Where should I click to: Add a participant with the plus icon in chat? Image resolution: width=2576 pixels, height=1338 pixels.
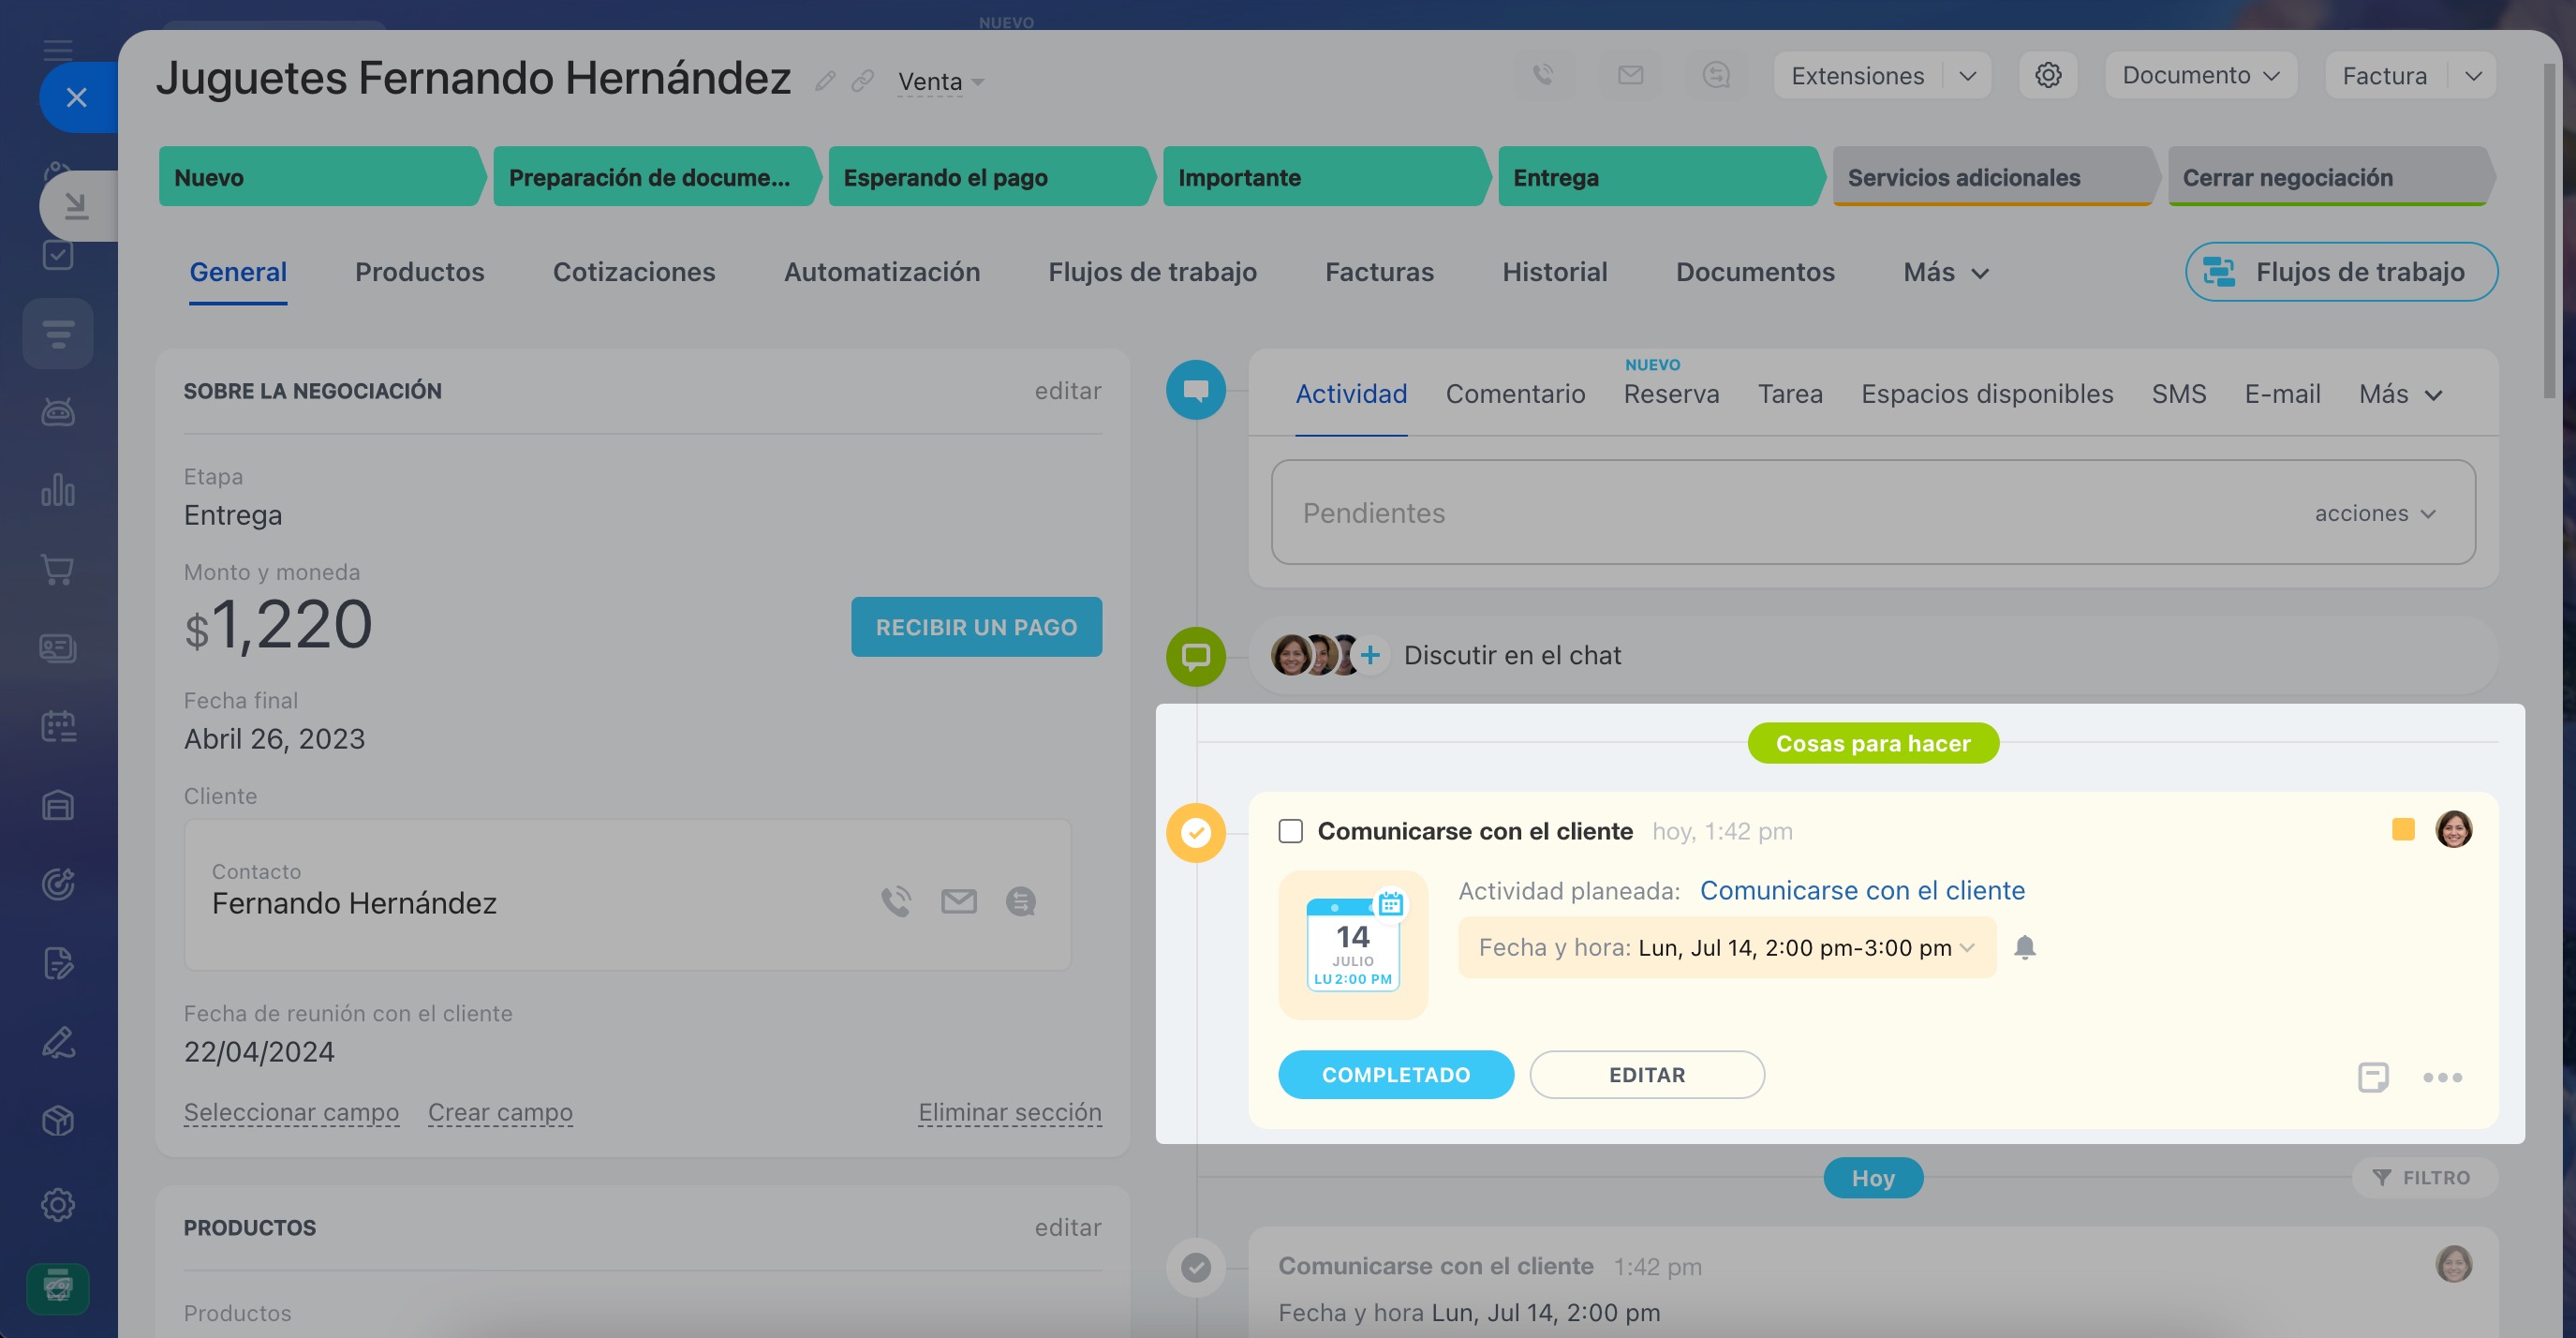[1370, 655]
